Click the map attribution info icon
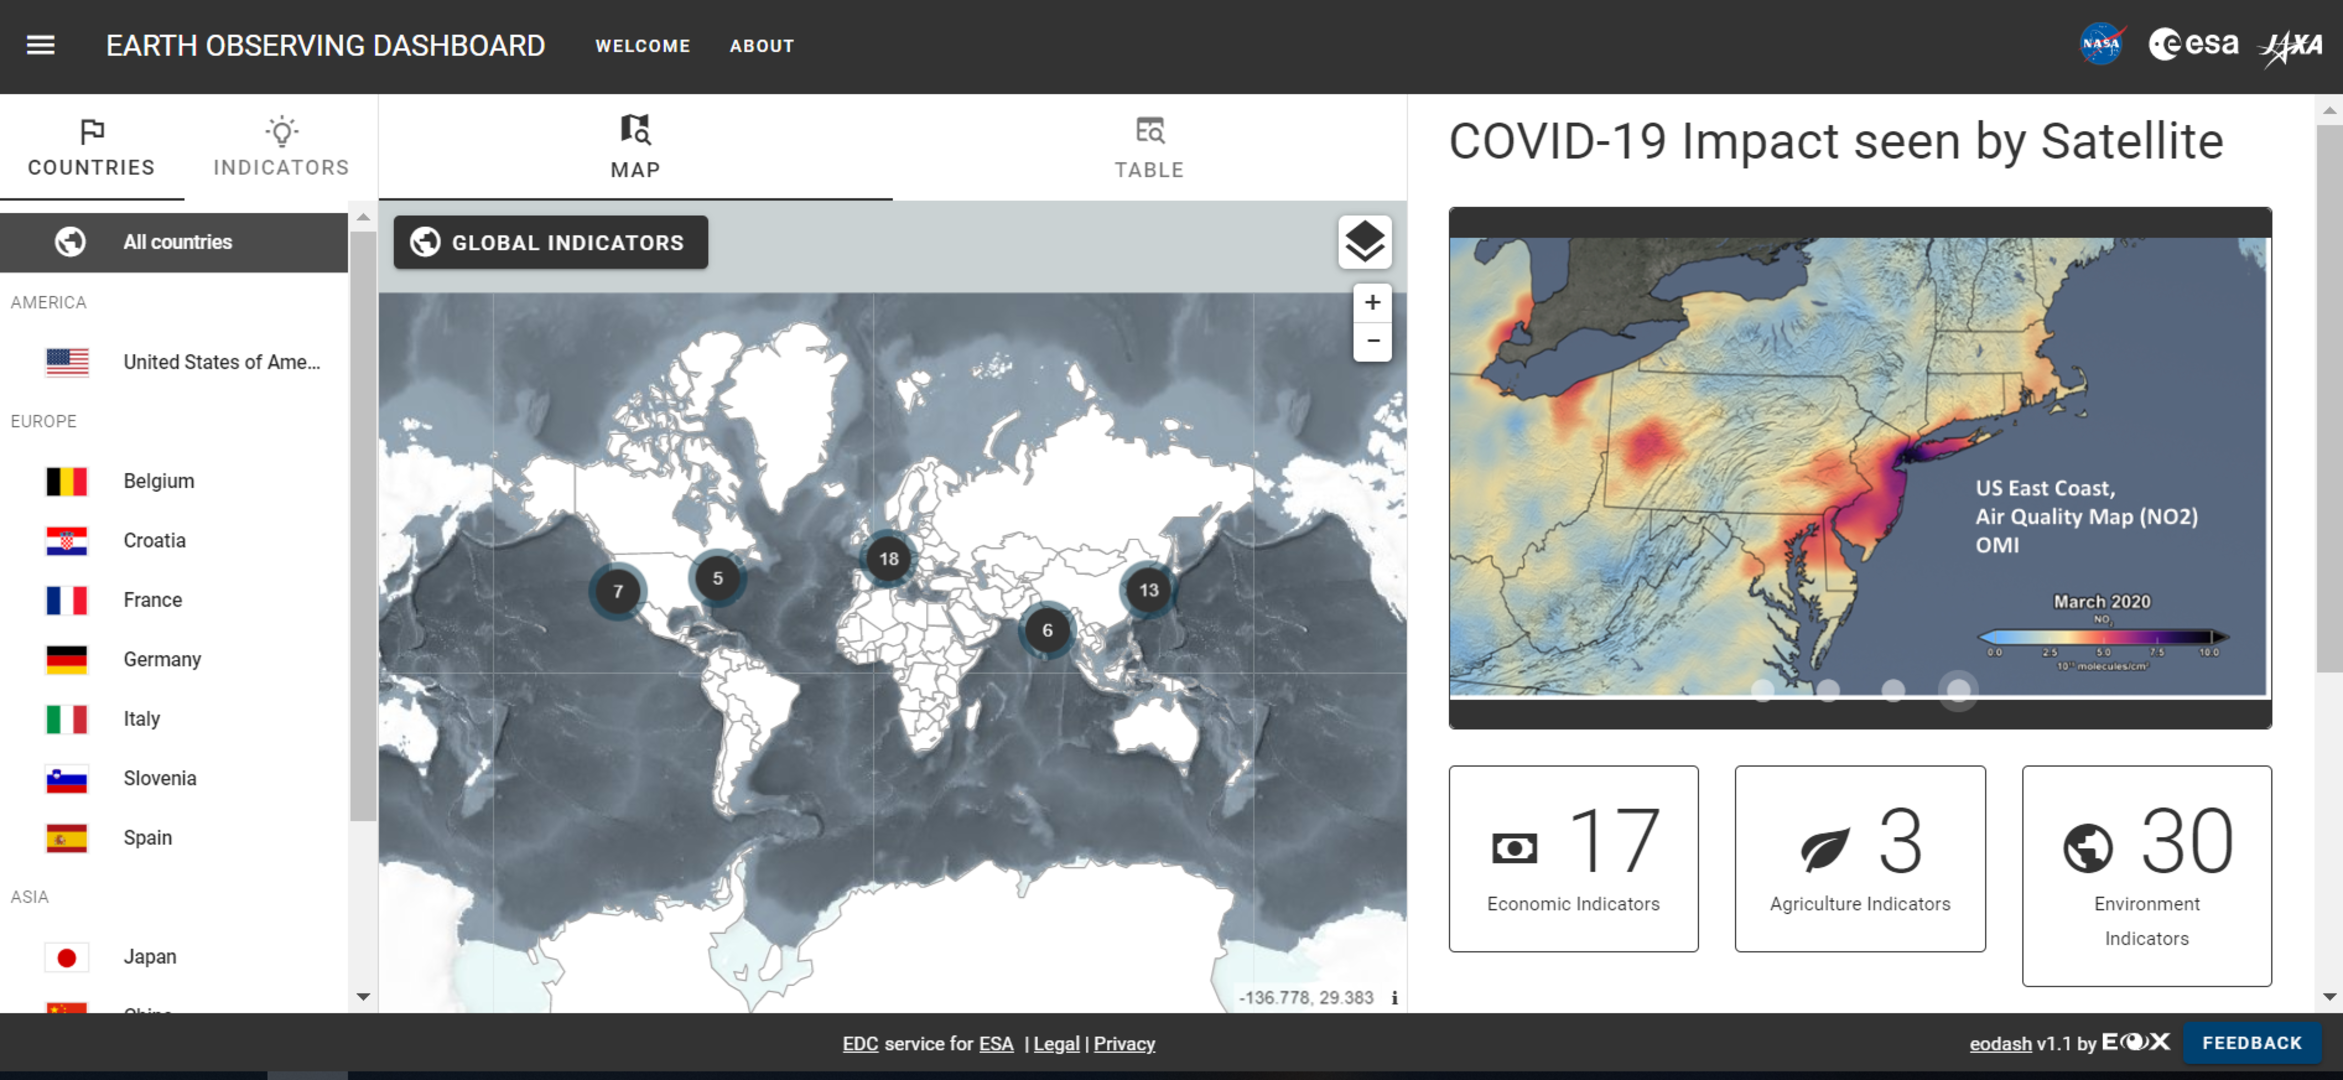 [x=1394, y=997]
